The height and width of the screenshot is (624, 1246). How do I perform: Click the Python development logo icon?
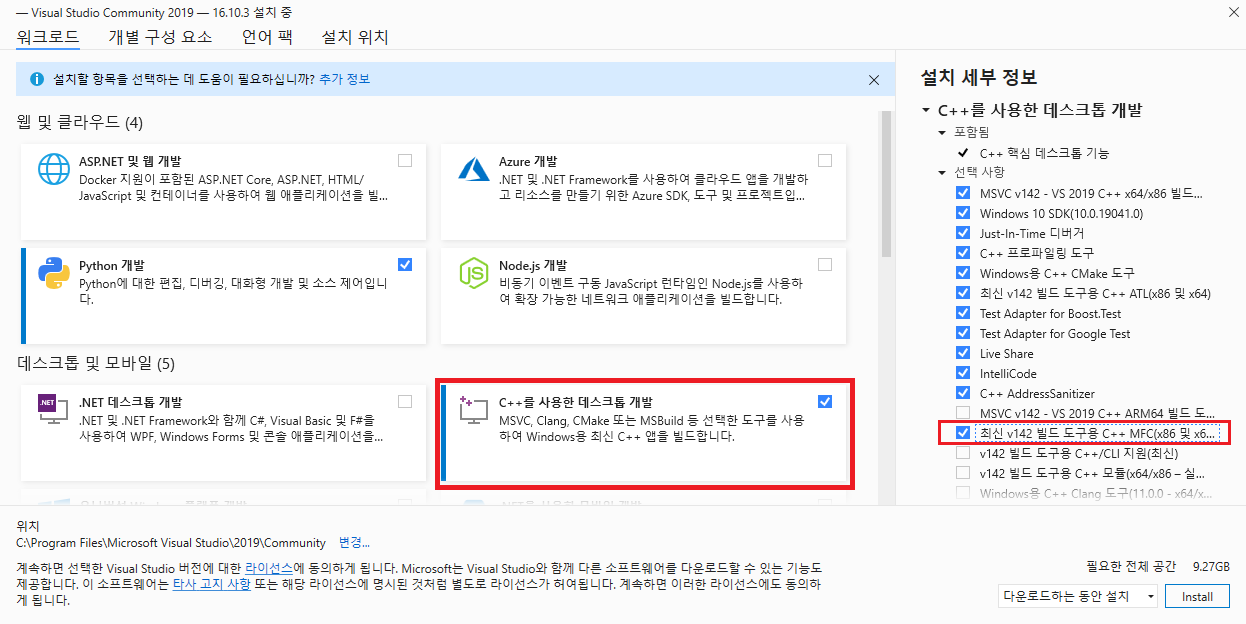click(x=53, y=273)
